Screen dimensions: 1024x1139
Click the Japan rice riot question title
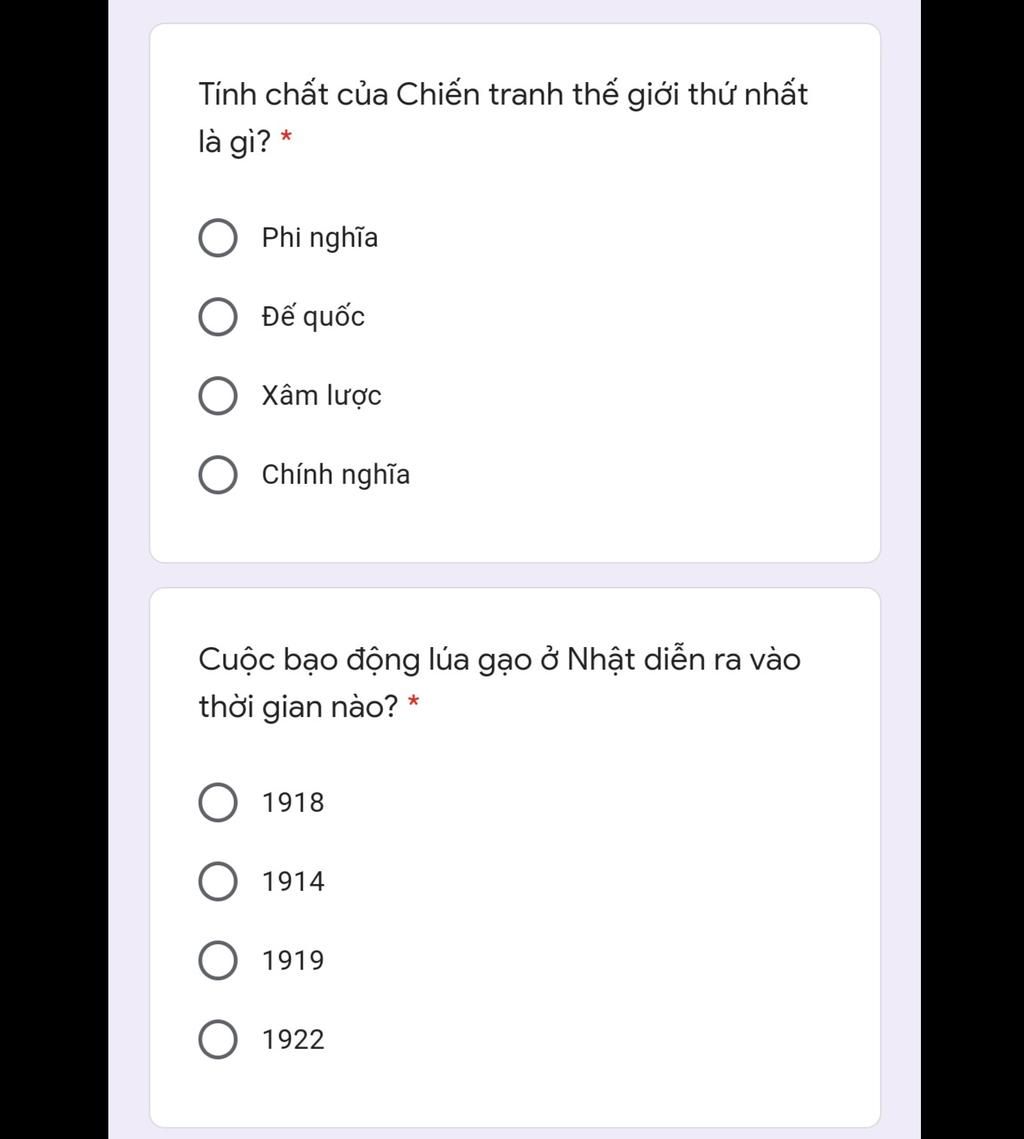point(499,660)
